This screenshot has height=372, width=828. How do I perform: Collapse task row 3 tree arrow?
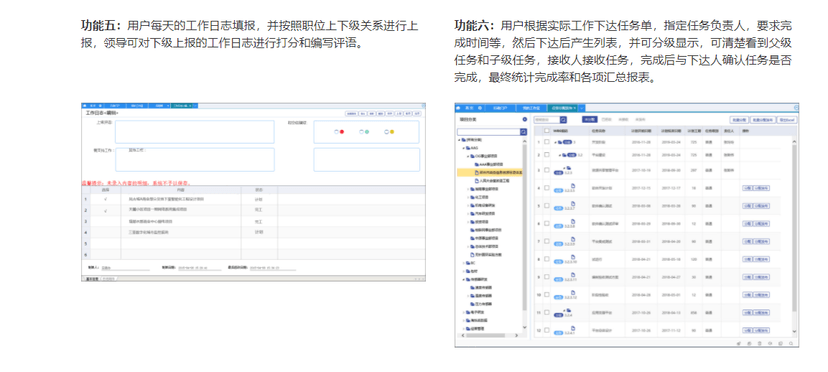click(564, 168)
